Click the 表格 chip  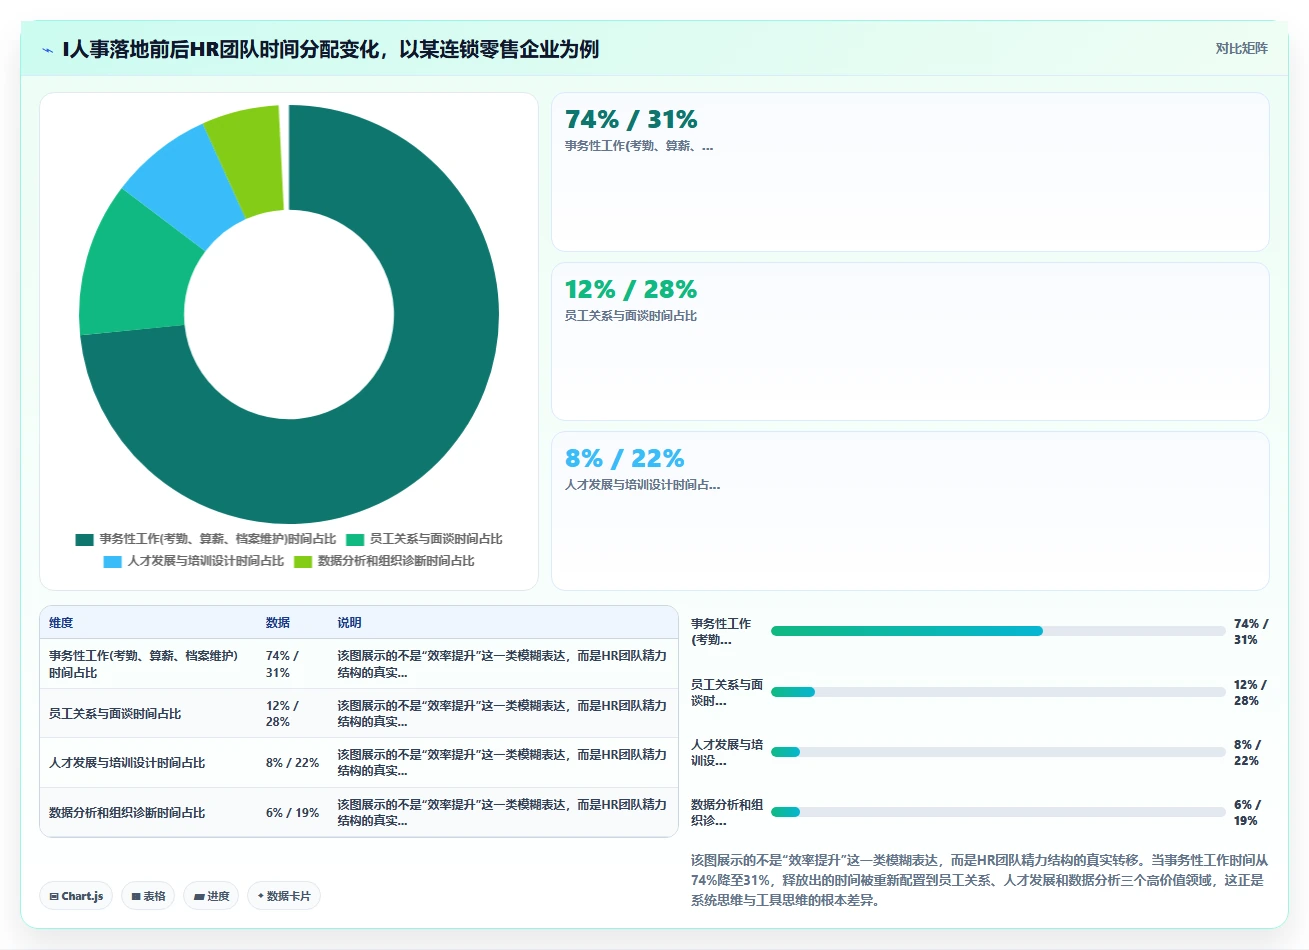[x=148, y=896]
